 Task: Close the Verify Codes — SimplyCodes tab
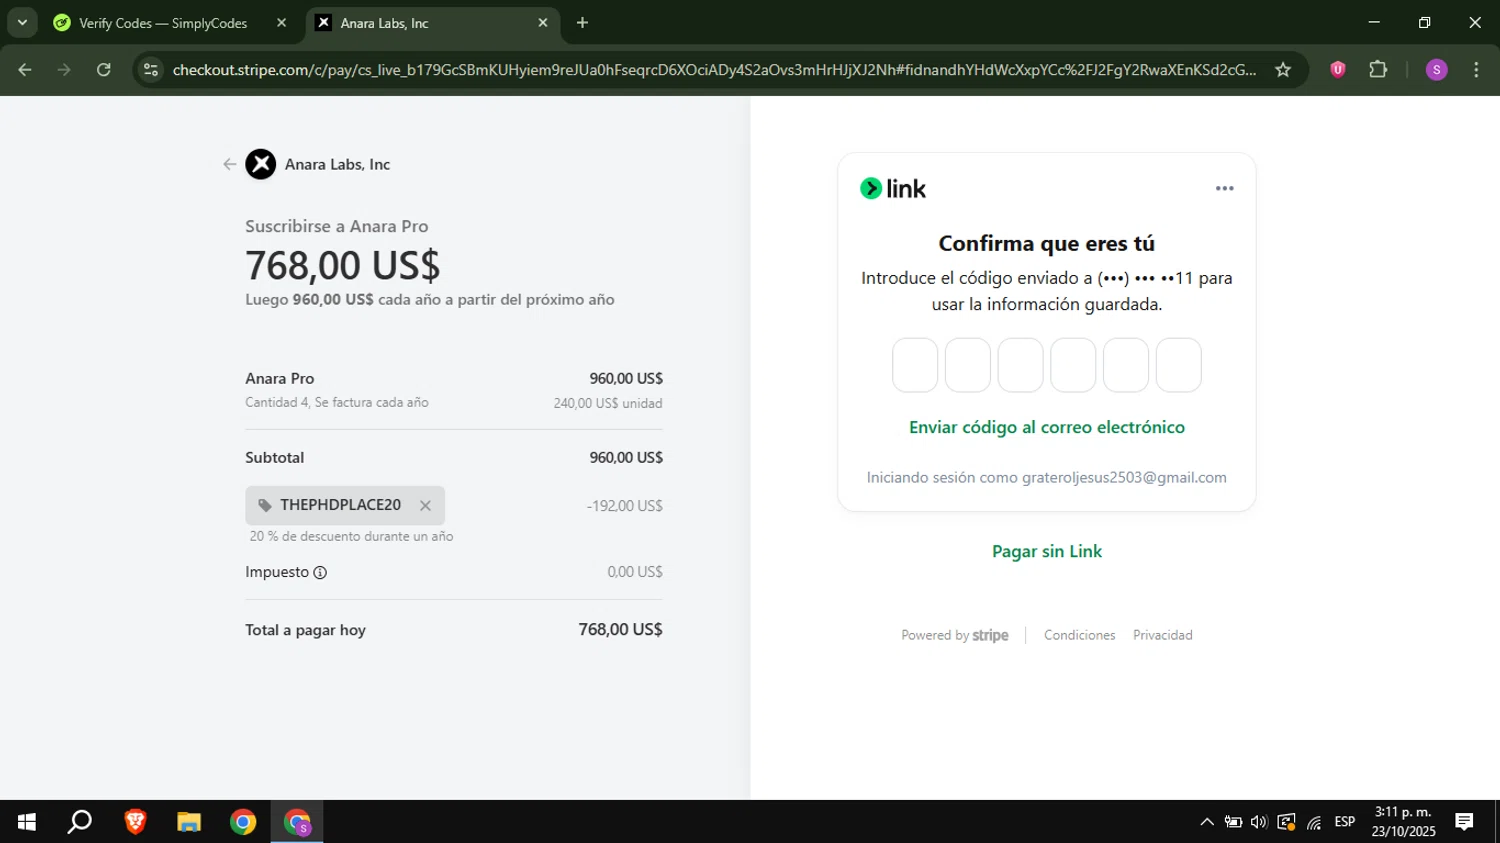pyautogui.click(x=281, y=23)
